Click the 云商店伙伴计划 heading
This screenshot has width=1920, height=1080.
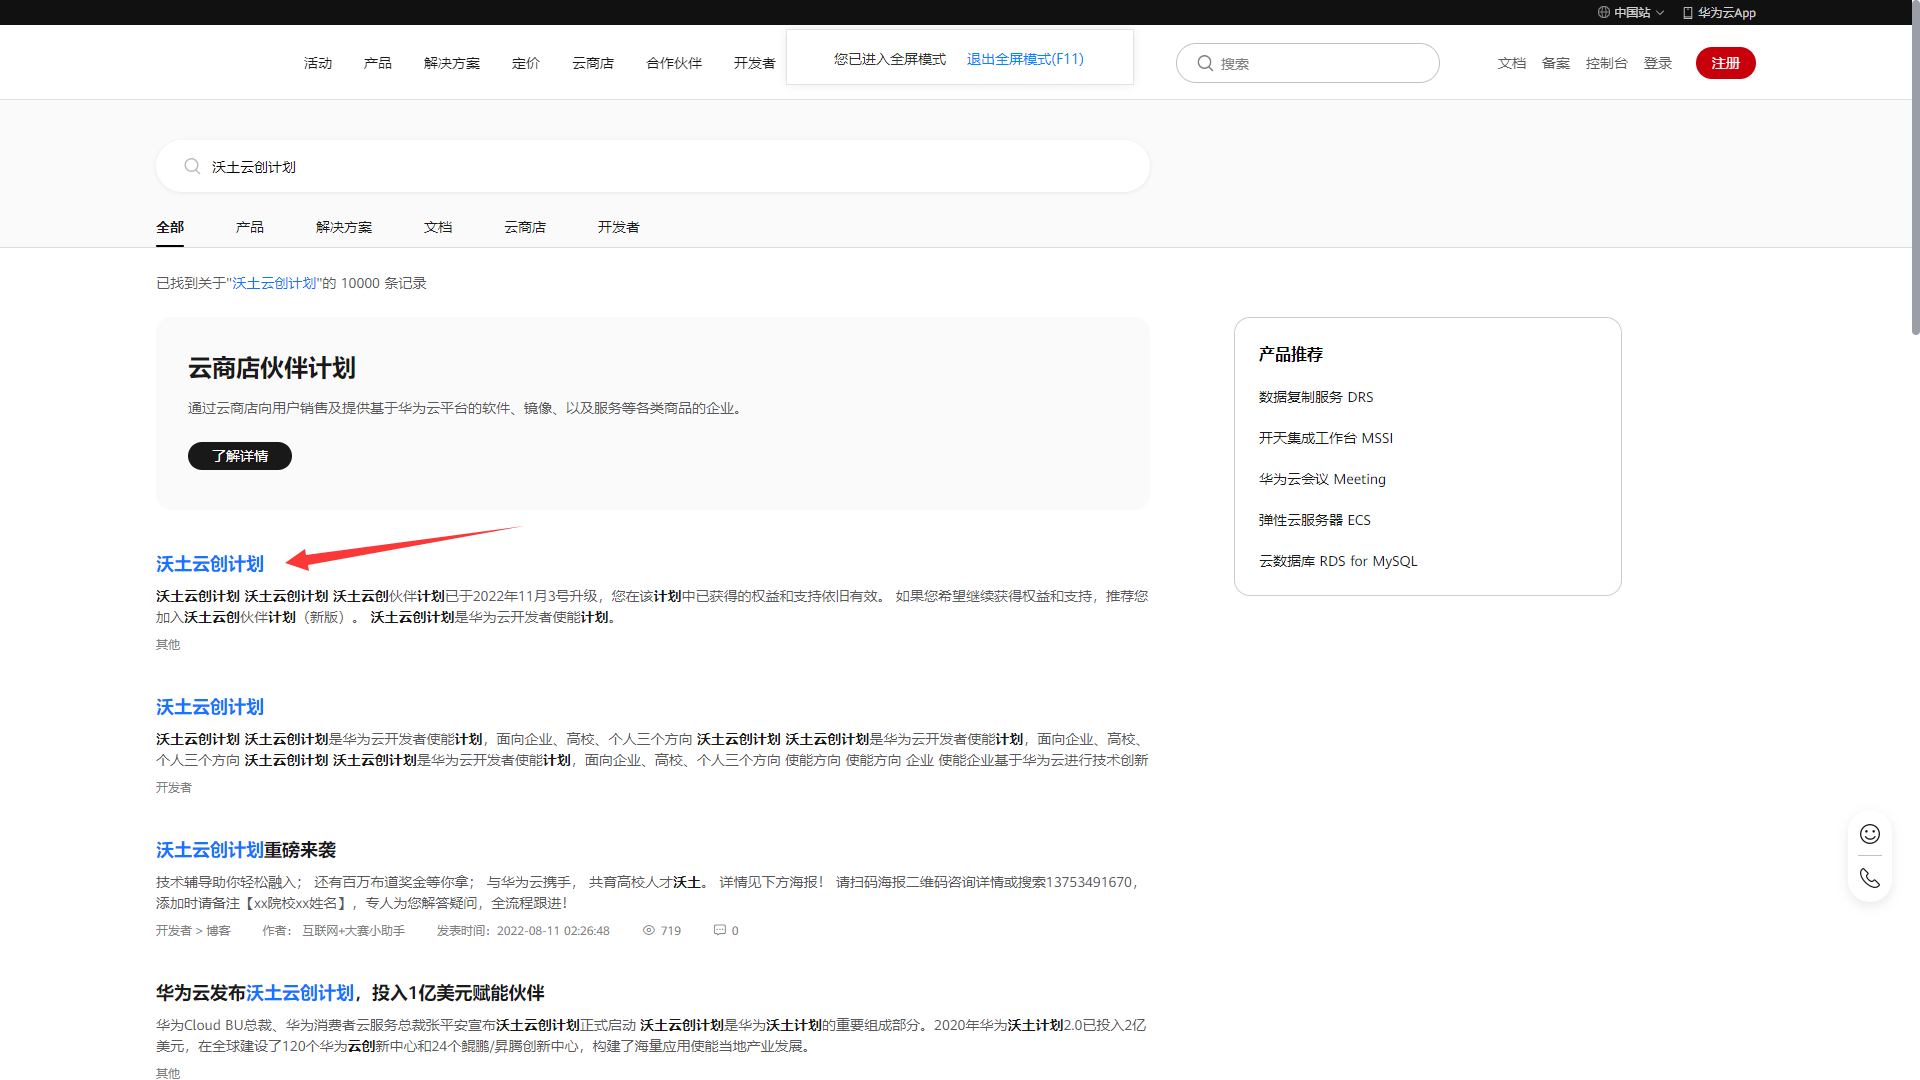click(272, 368)
